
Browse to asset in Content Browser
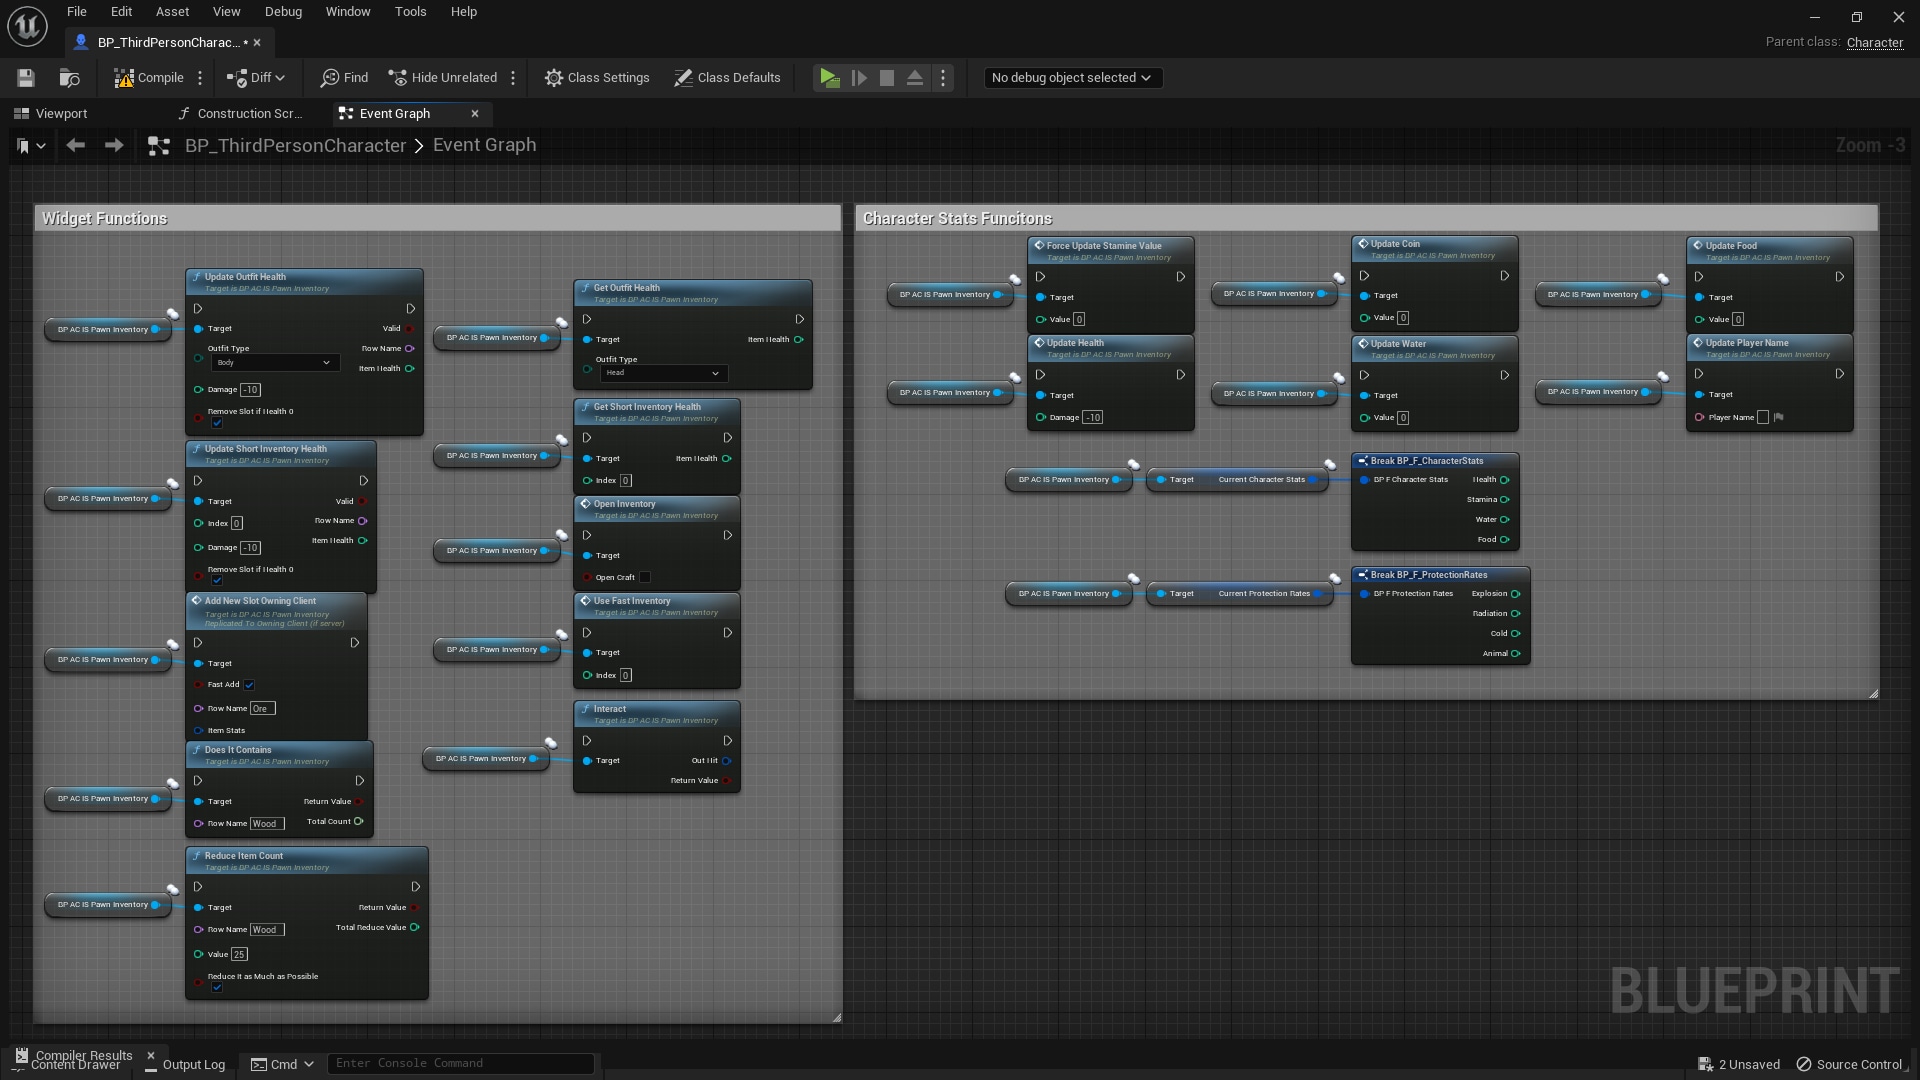69,77
